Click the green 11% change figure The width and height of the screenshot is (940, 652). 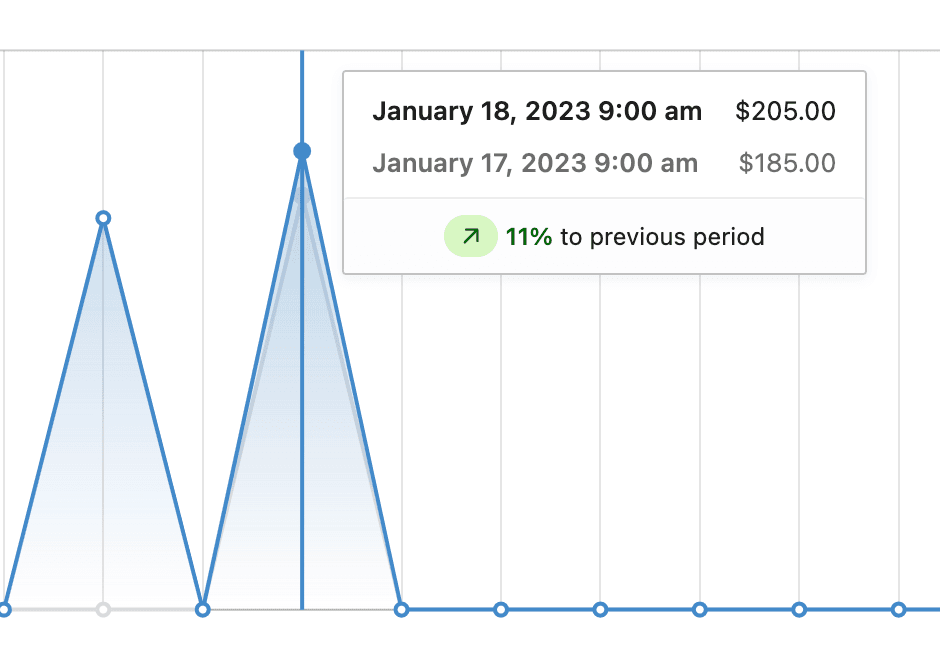coord(529,237)
